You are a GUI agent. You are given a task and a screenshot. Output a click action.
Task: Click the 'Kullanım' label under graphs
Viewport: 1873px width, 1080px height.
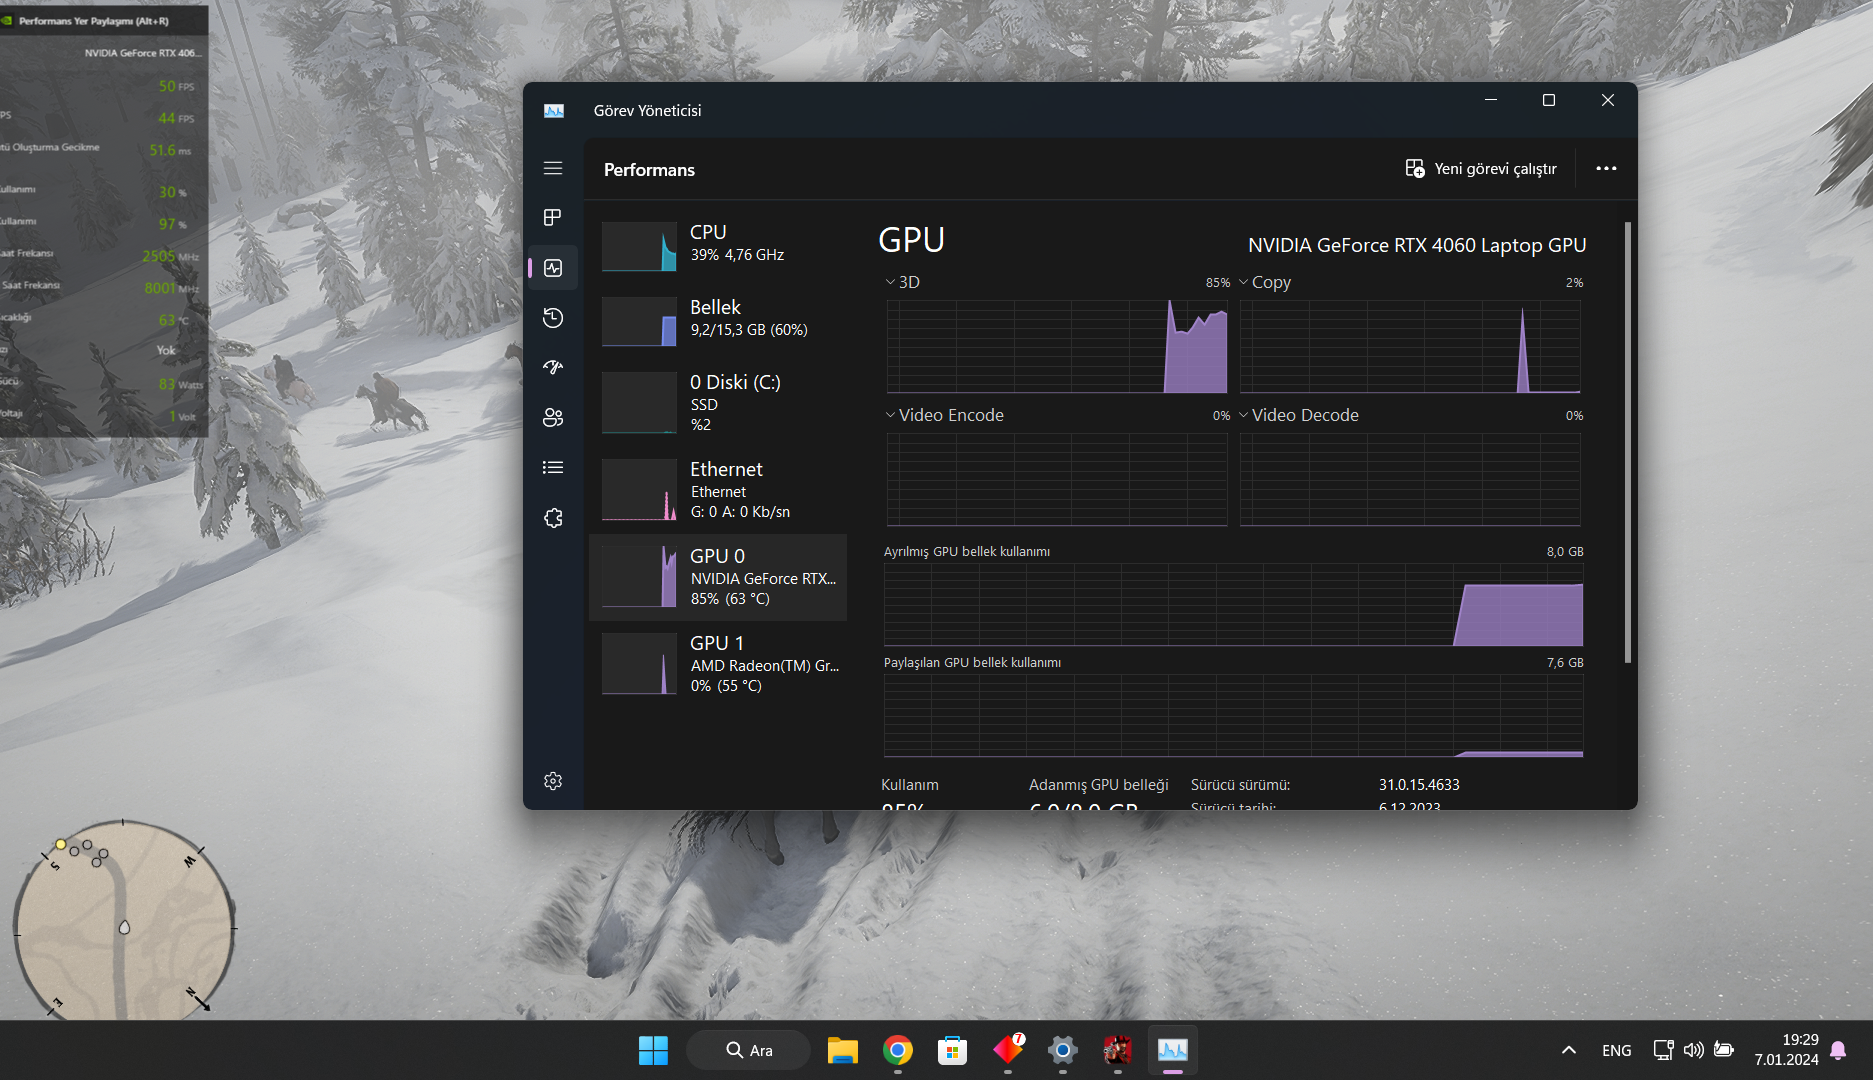910,785
